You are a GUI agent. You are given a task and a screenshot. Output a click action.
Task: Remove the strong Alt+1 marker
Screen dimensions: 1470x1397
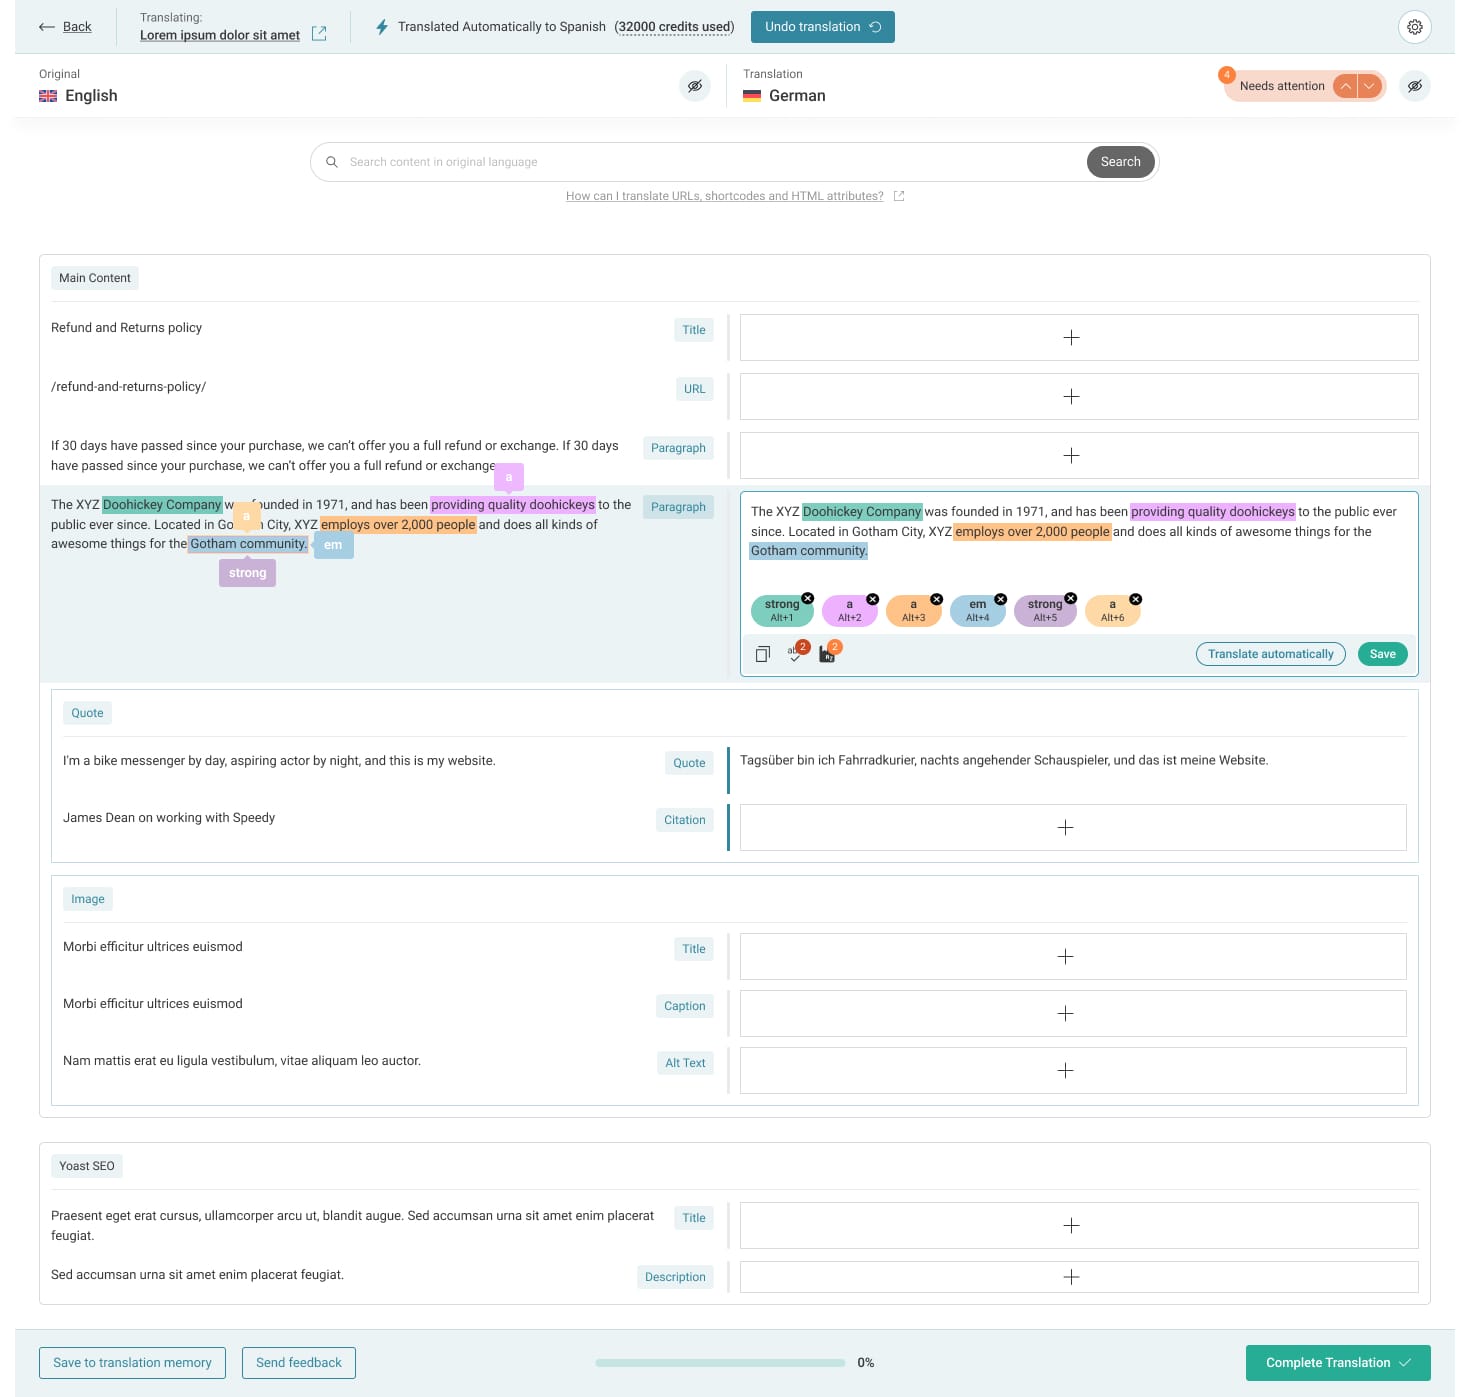click(x=807, y=598)
